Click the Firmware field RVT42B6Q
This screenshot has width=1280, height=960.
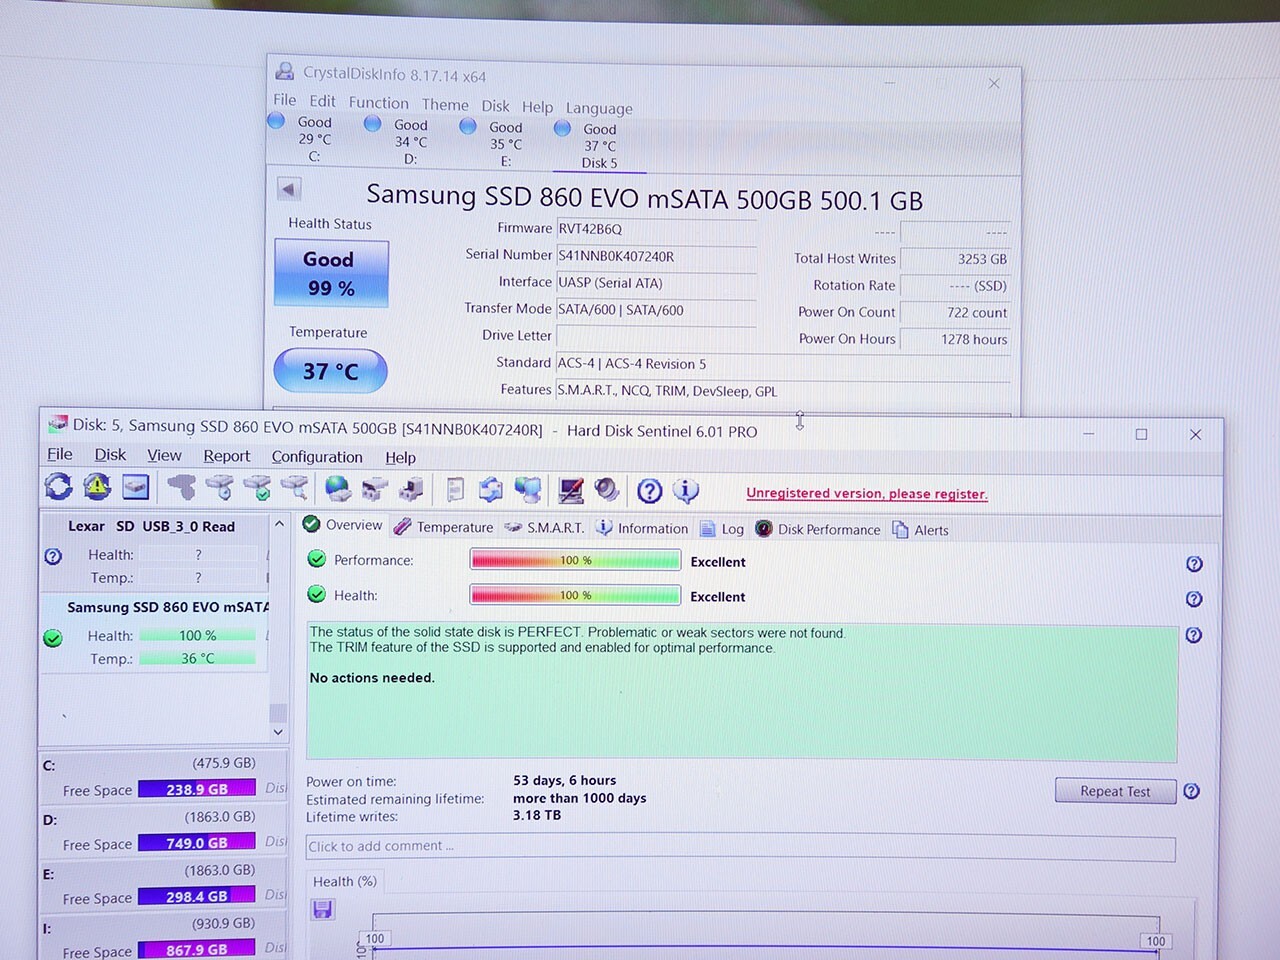click(x=656, y=229)
